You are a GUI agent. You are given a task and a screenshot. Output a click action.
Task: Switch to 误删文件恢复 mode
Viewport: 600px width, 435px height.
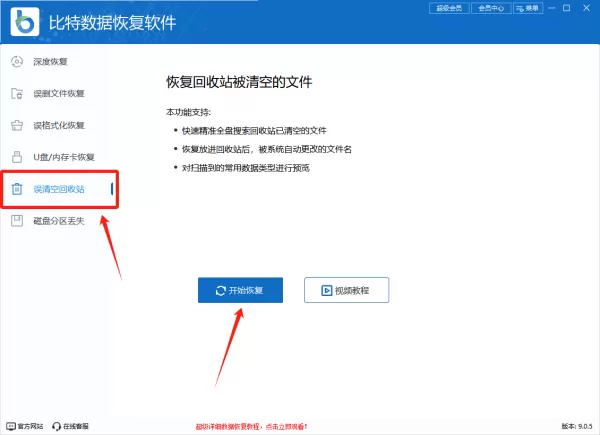coord(59,93)
